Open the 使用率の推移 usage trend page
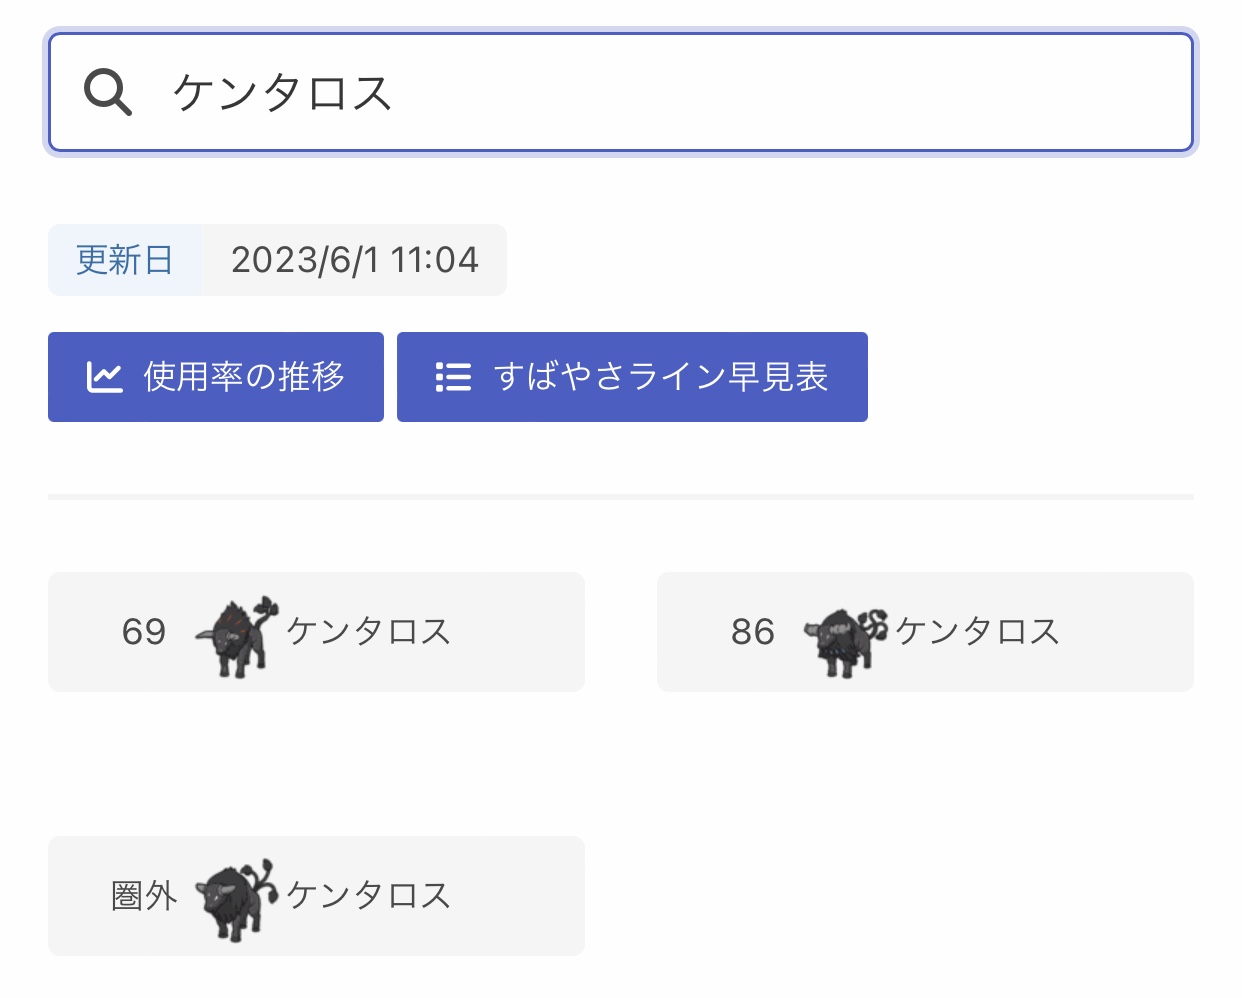Image resolution: width=1242 pixels, height=998 pixels. (x=216, y=377)
